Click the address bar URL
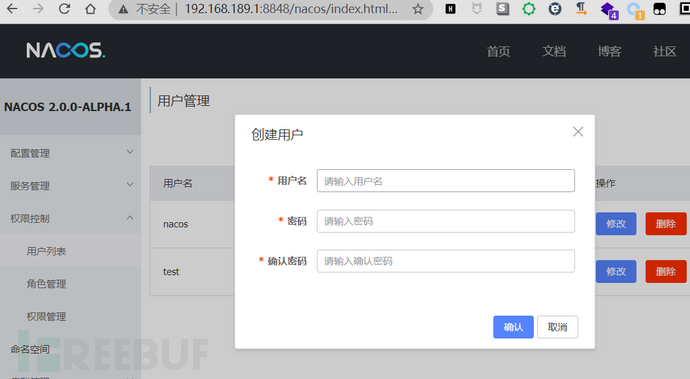The image size is (690, 379). [x=291, y=9]
